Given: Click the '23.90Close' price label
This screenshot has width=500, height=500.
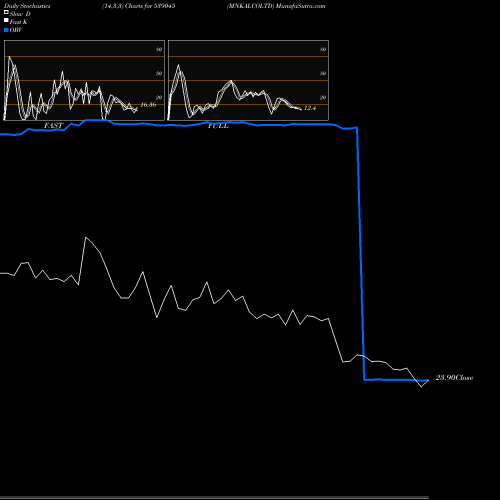Looking at the screenshot, I should click(x=454, y=378).
